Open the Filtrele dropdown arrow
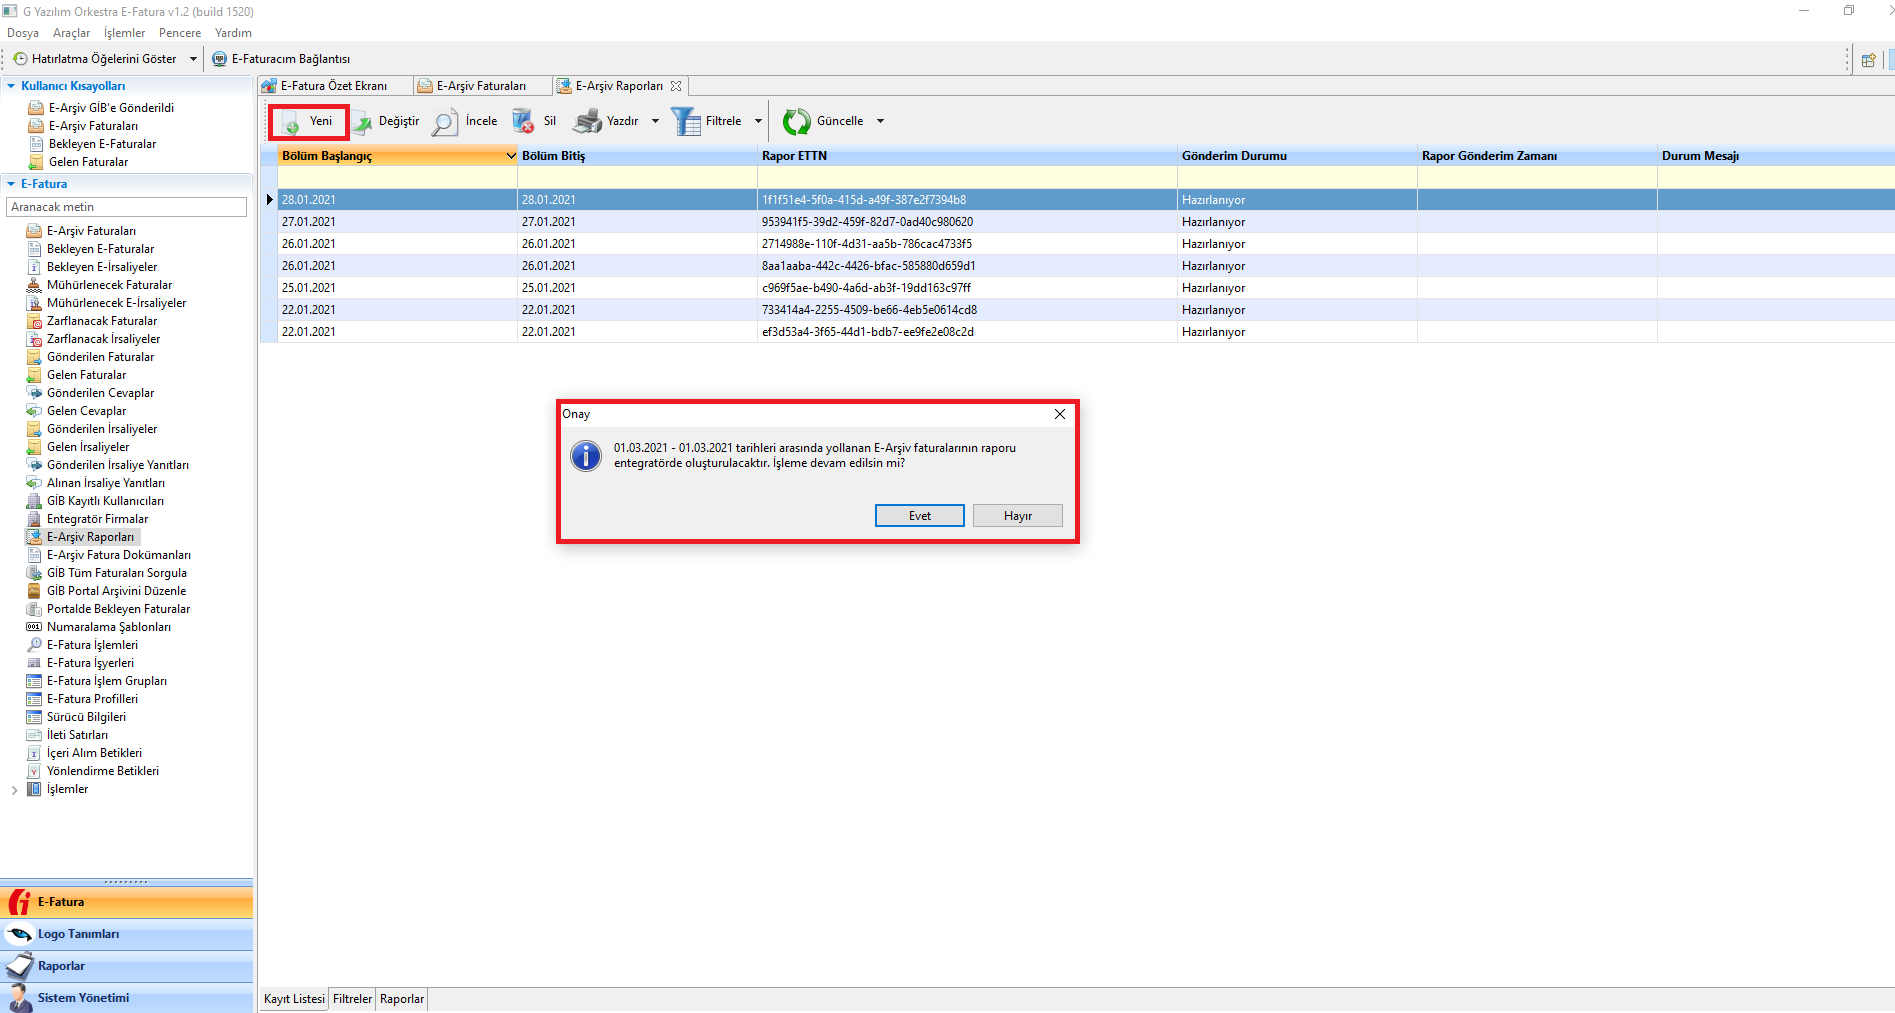Screen dimensions: 1895x1013 758,121
